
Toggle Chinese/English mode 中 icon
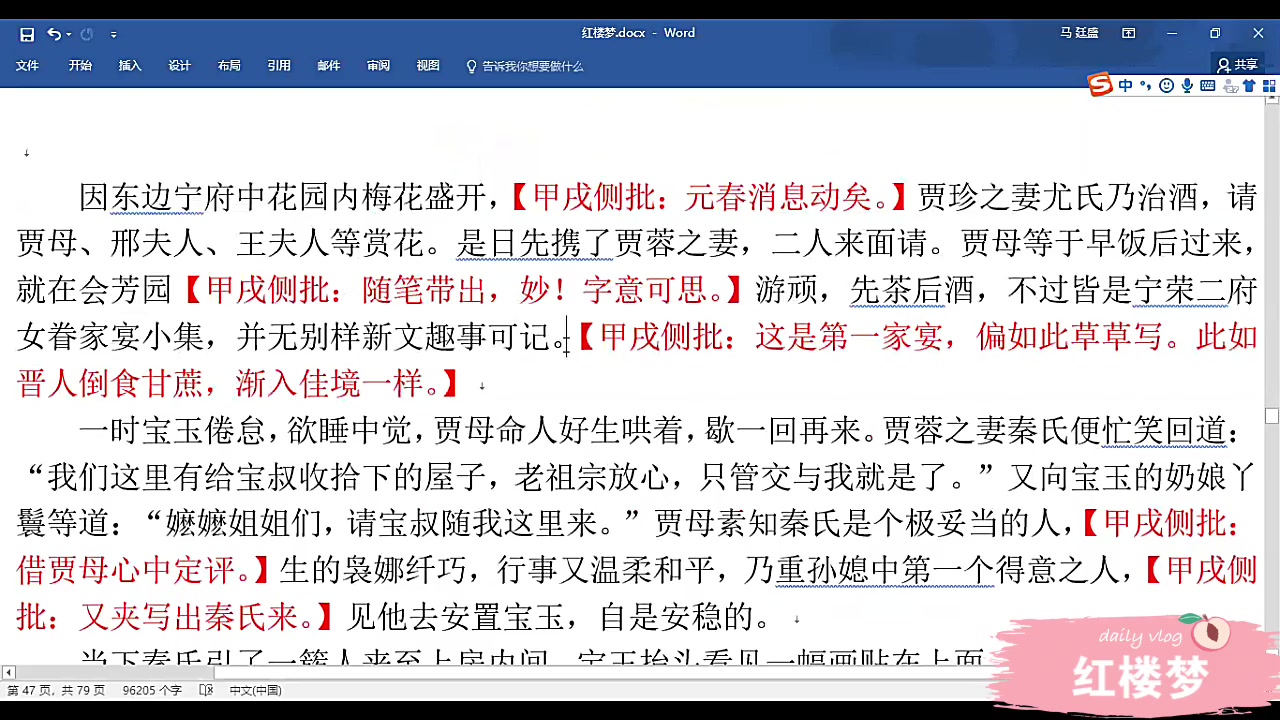click(x=1126, y=86)
